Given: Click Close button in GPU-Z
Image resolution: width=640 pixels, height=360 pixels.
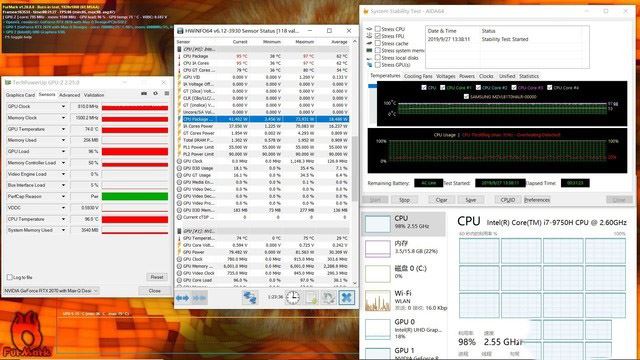Looking at the screenshot, I should (x=155, y=291).
